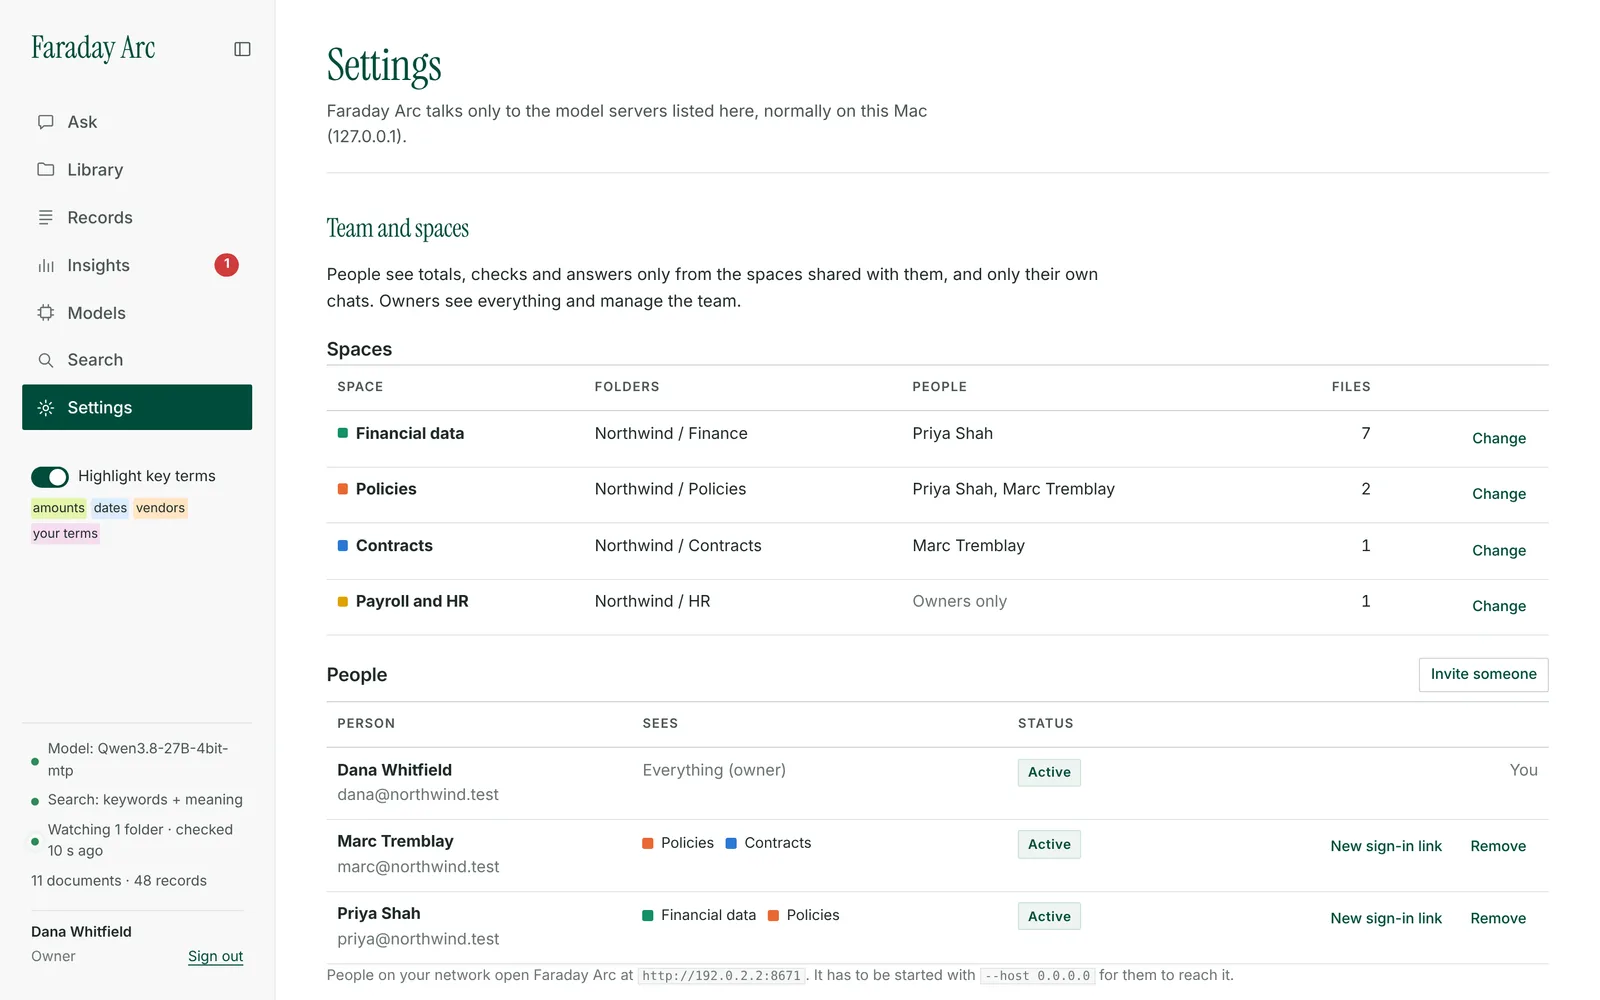Change the Policies space

tap(1498, 494)
